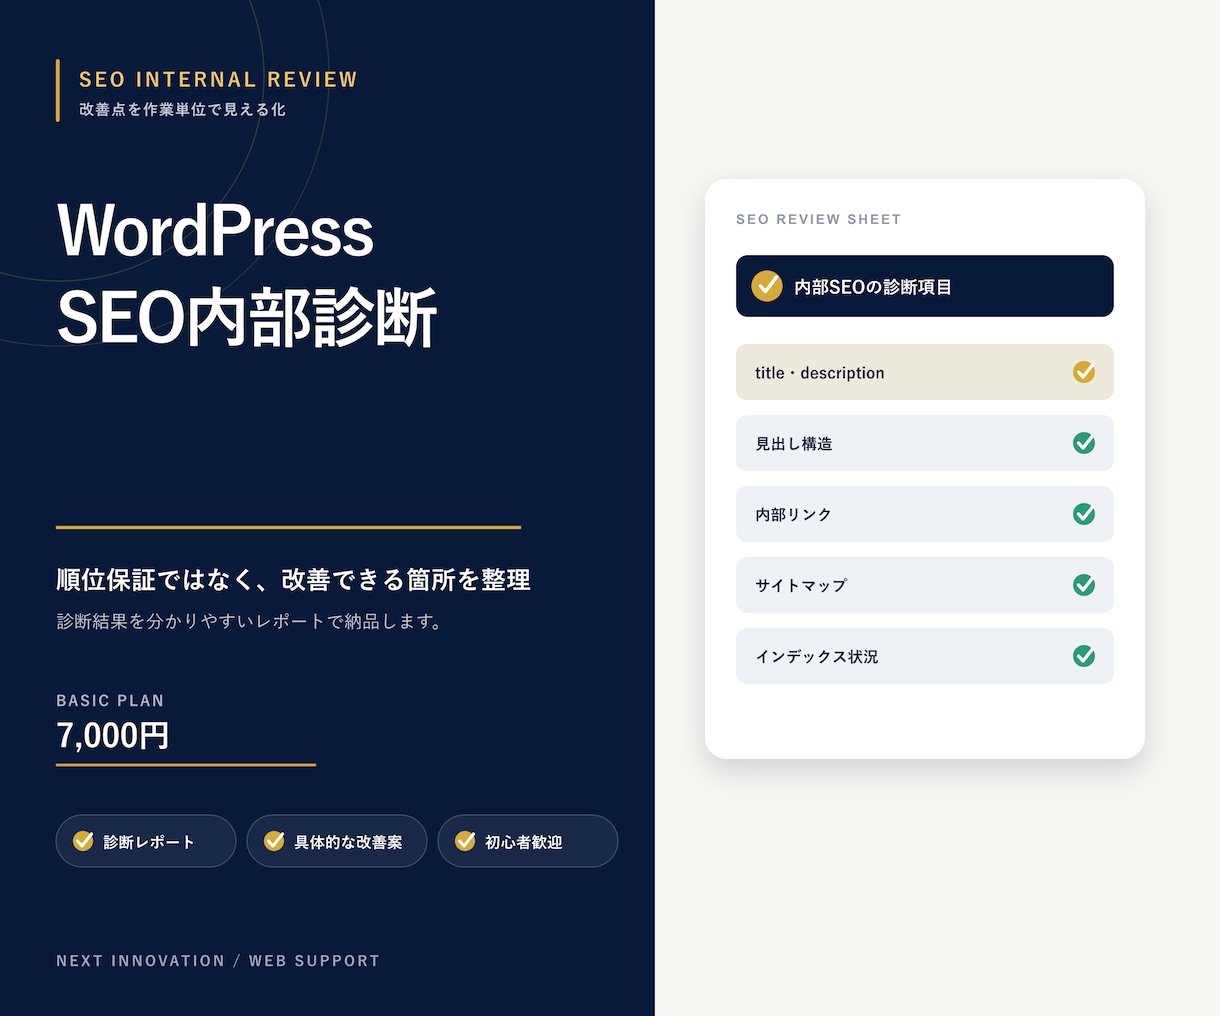The image size is (1220, 1016).
Task: Click the サイトマップ row label
Action: 801,586
